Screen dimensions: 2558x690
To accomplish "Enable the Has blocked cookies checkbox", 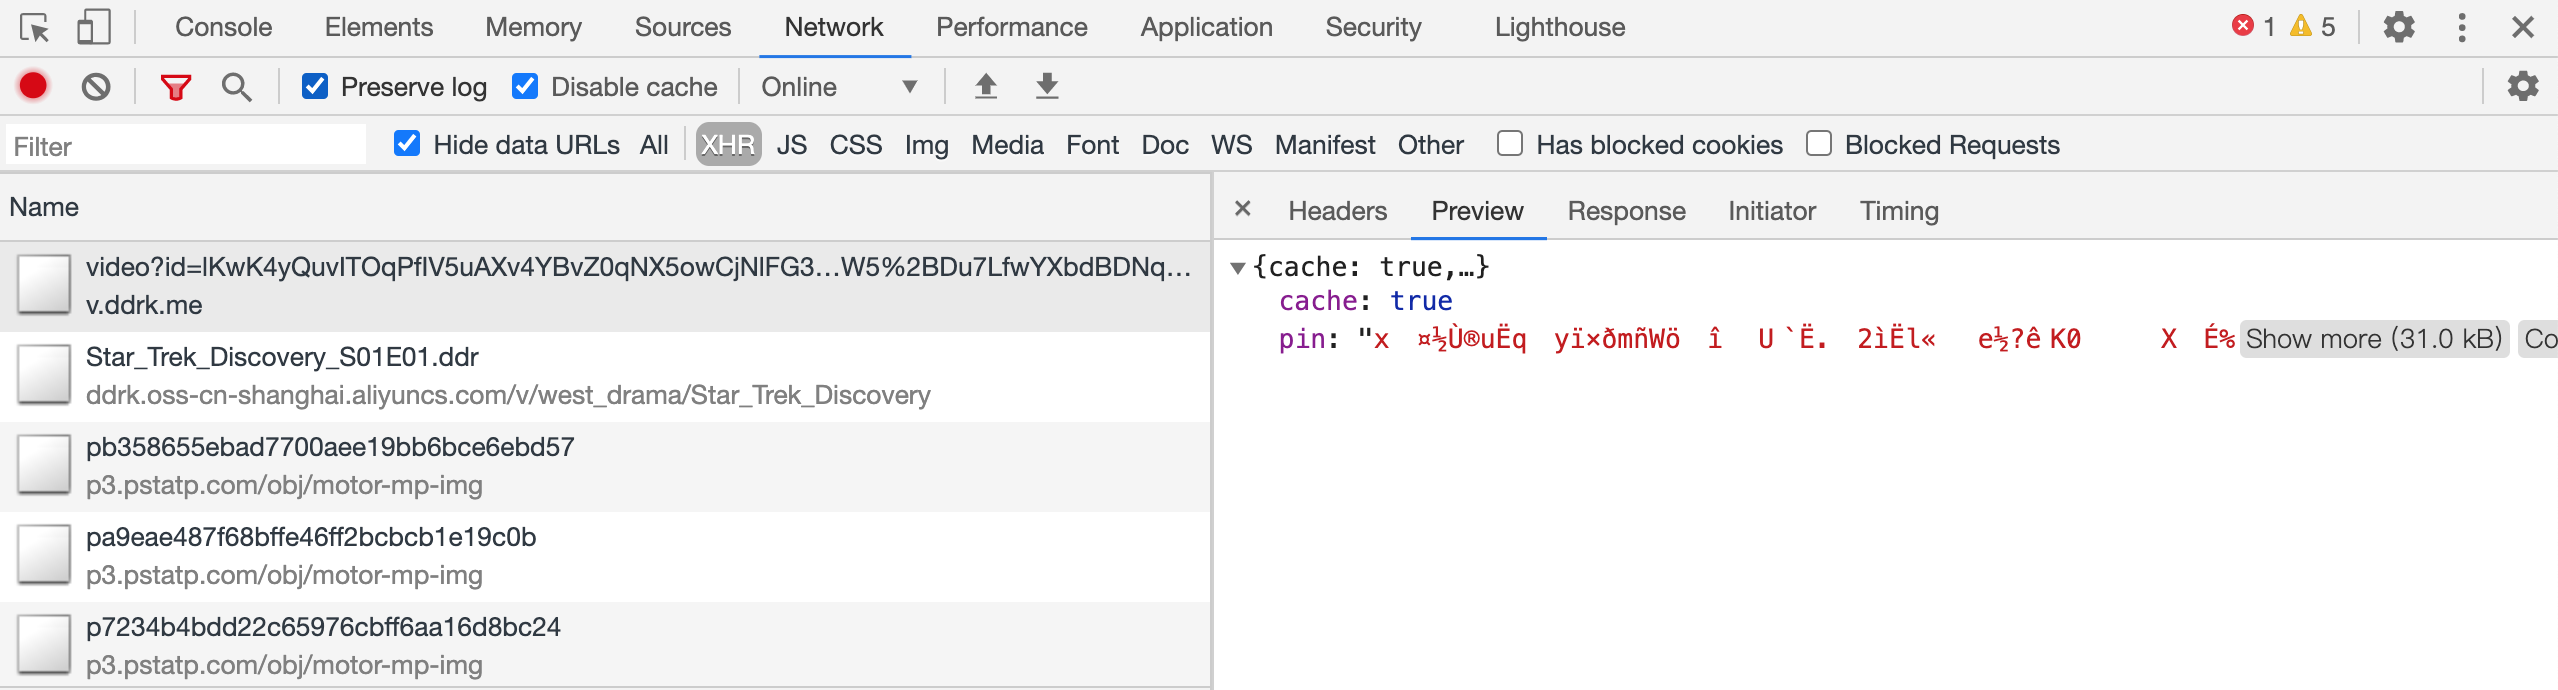I will coord(1509,144).
